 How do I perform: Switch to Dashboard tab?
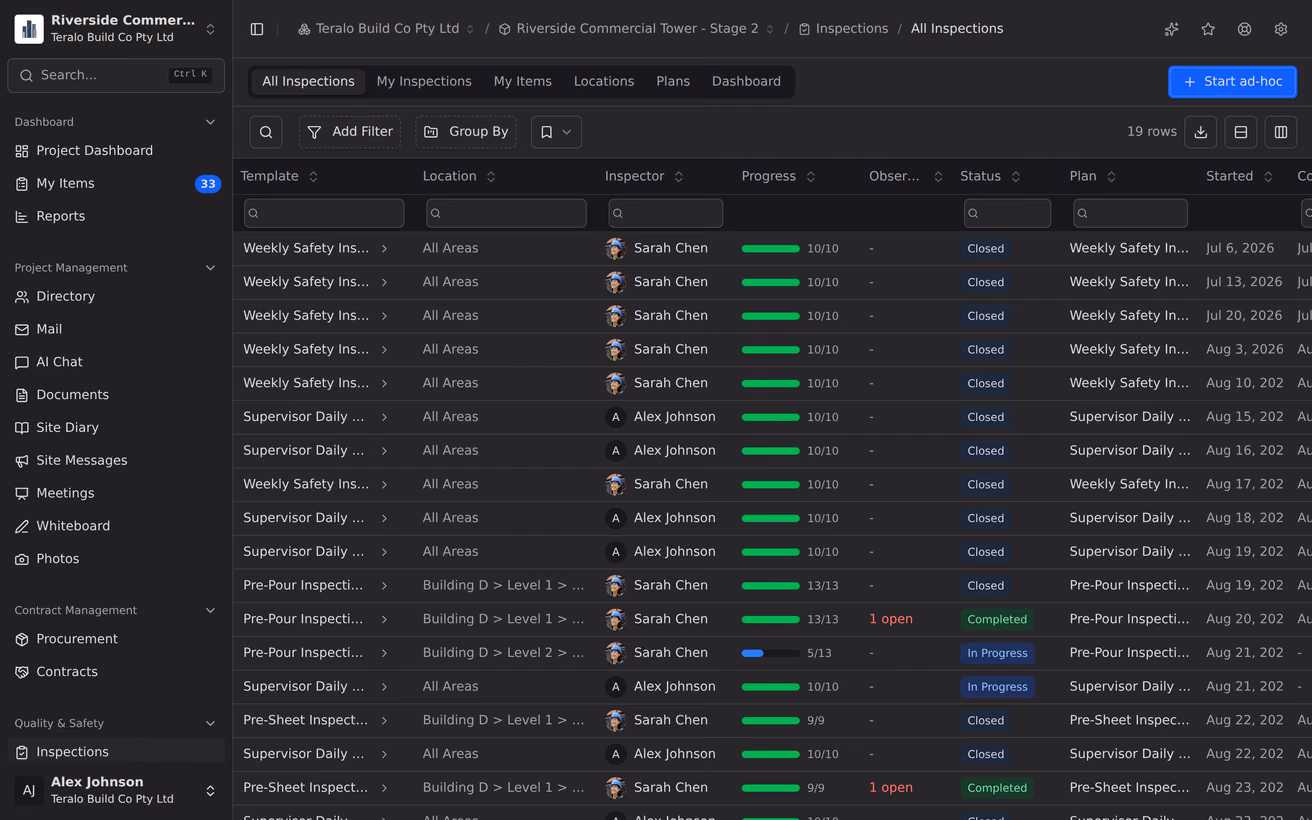click(x=746, y=82)
